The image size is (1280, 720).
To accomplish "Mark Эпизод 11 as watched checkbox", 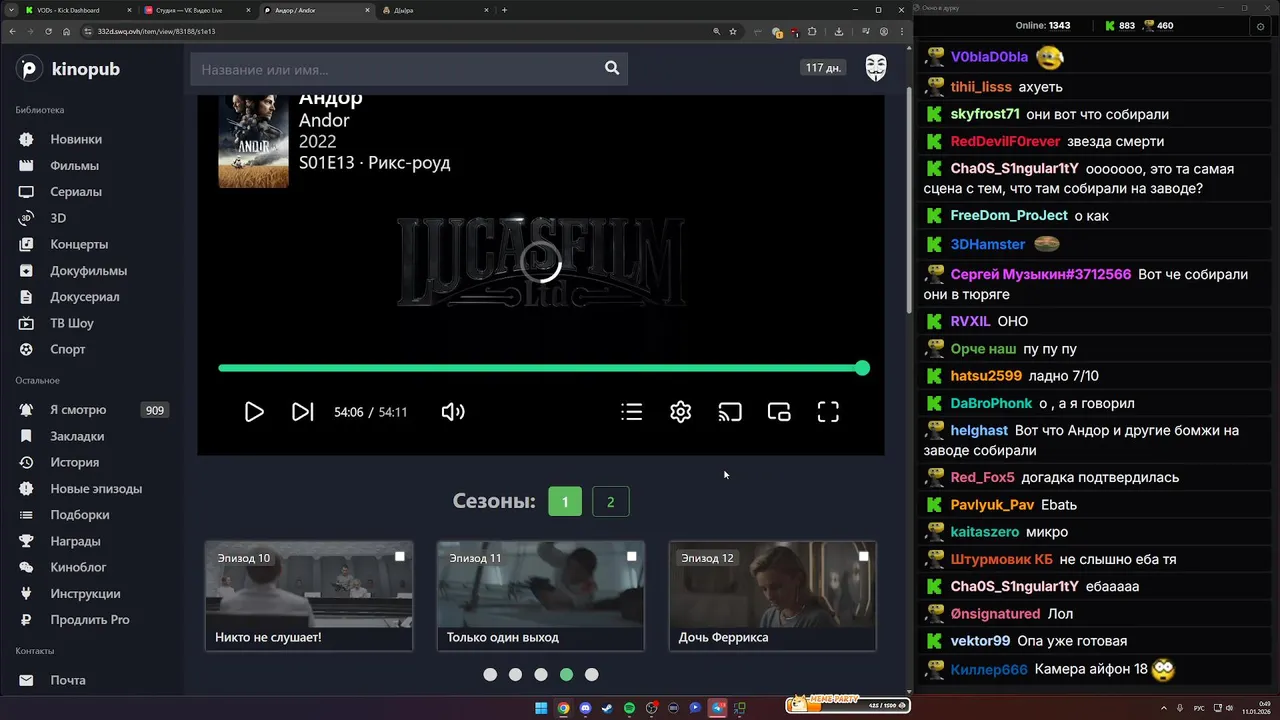I will [632, 556].
